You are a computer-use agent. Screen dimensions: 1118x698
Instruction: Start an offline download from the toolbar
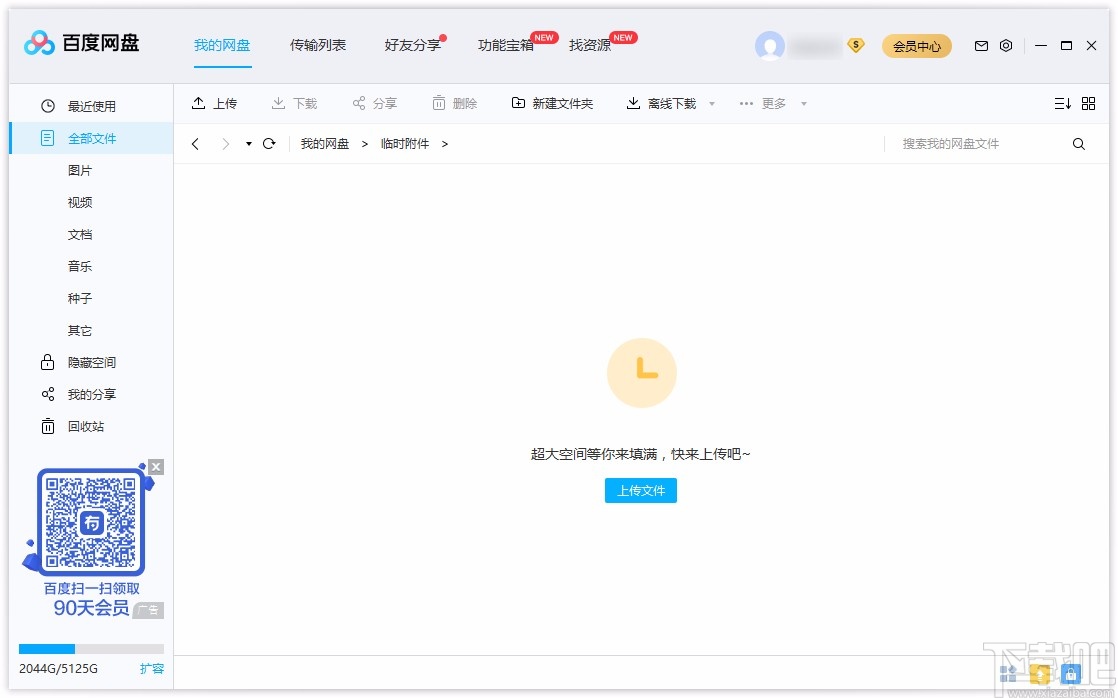pos(661,103)
